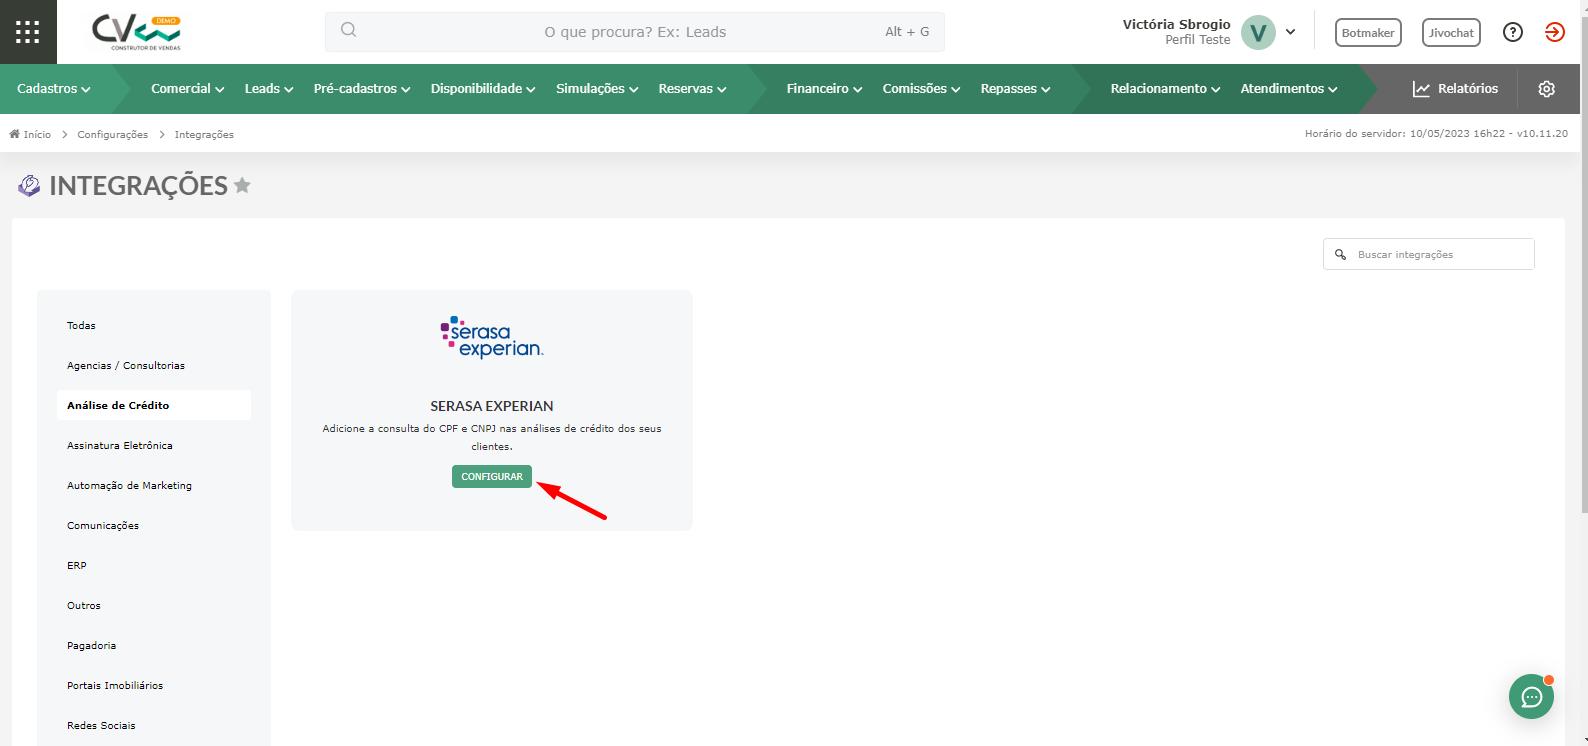Select Portais Imobiliários category

(x=154, y=685)
